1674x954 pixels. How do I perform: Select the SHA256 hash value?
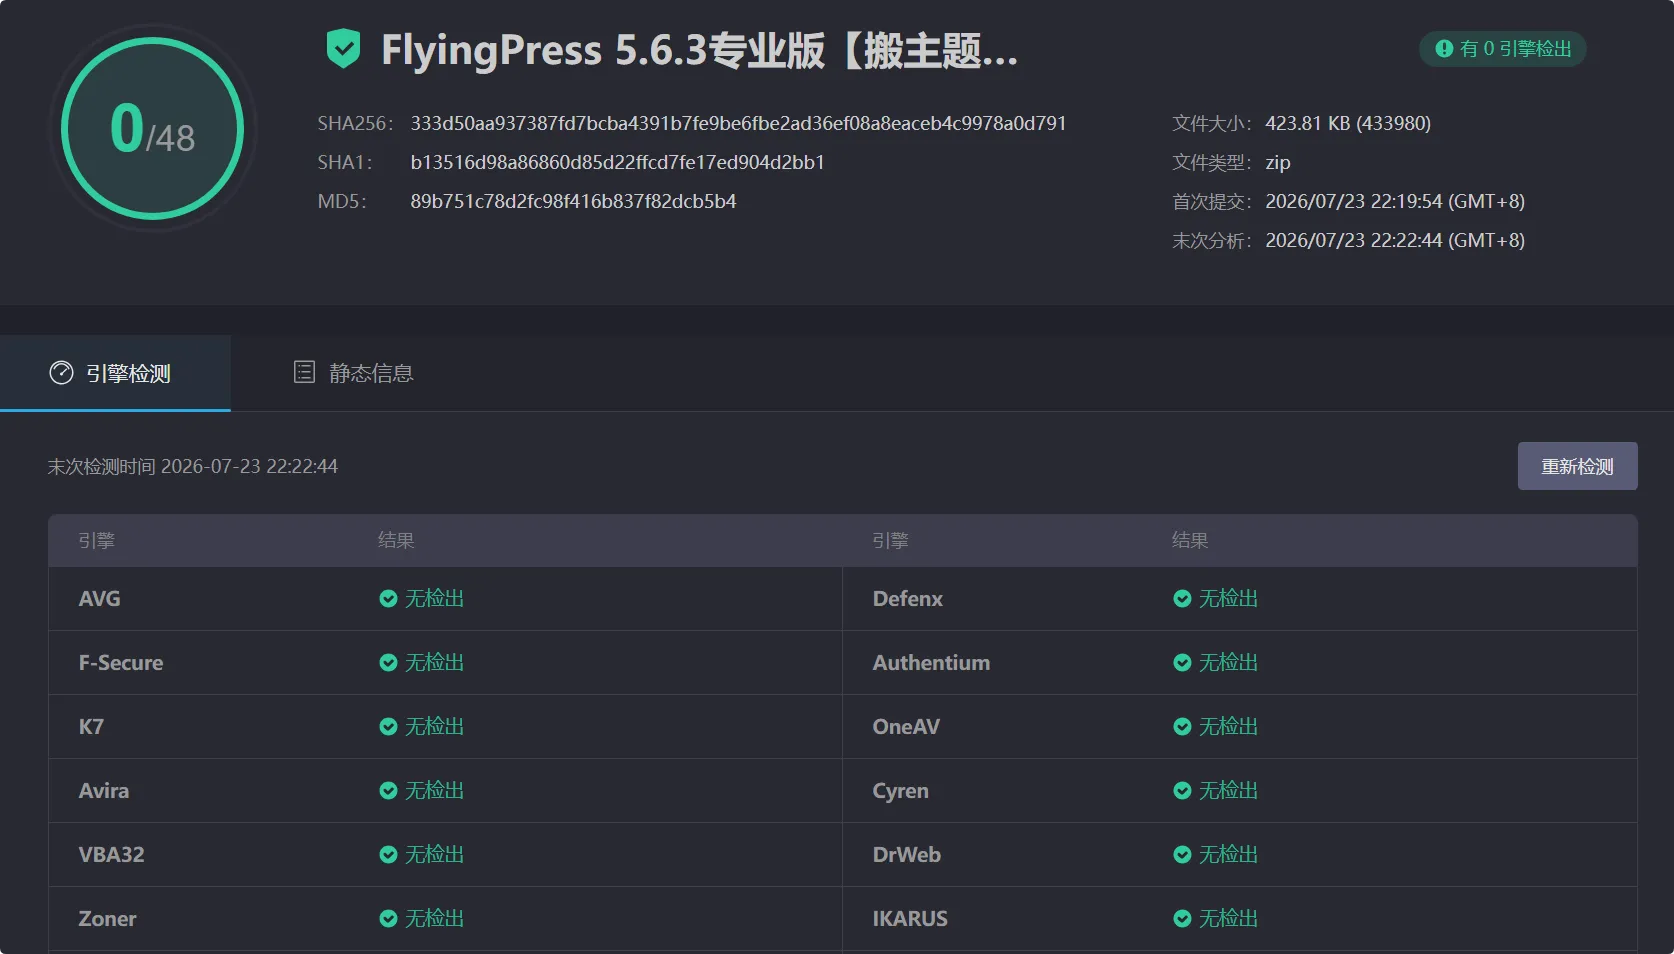click(738, 123)
